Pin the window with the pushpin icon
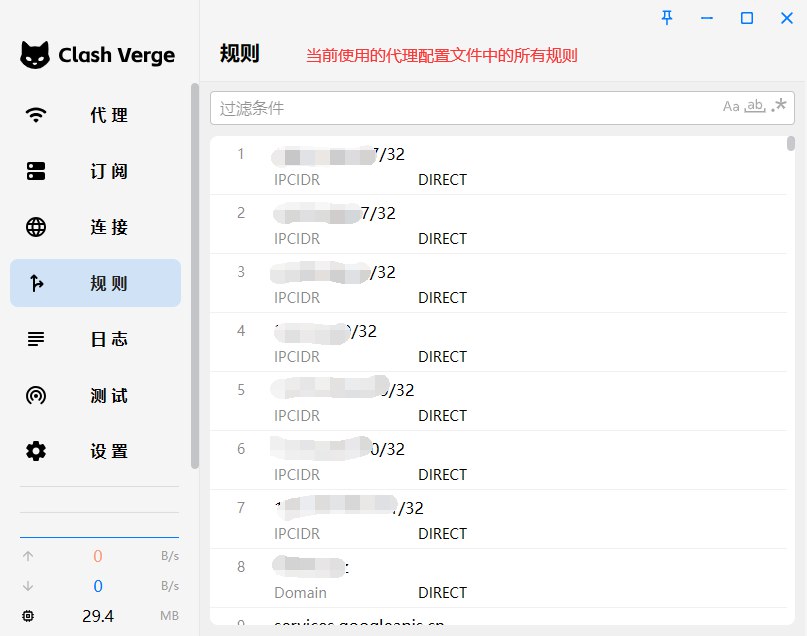Image resolution: width=807 pixels, height=636 pixels. click(x=667, y=18)
